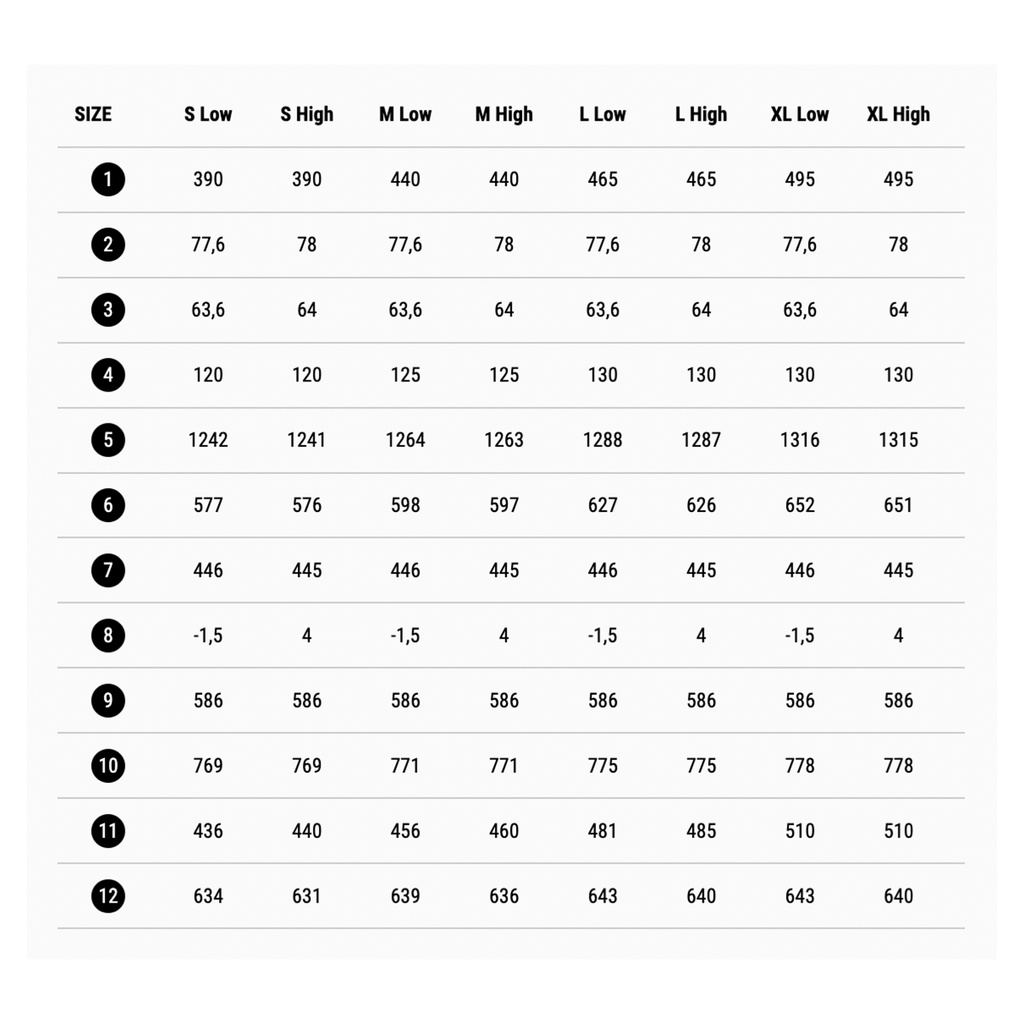Select the 1242 value under S Low
Viewport: 1024px width, 1024px height.
pos(208,440)
